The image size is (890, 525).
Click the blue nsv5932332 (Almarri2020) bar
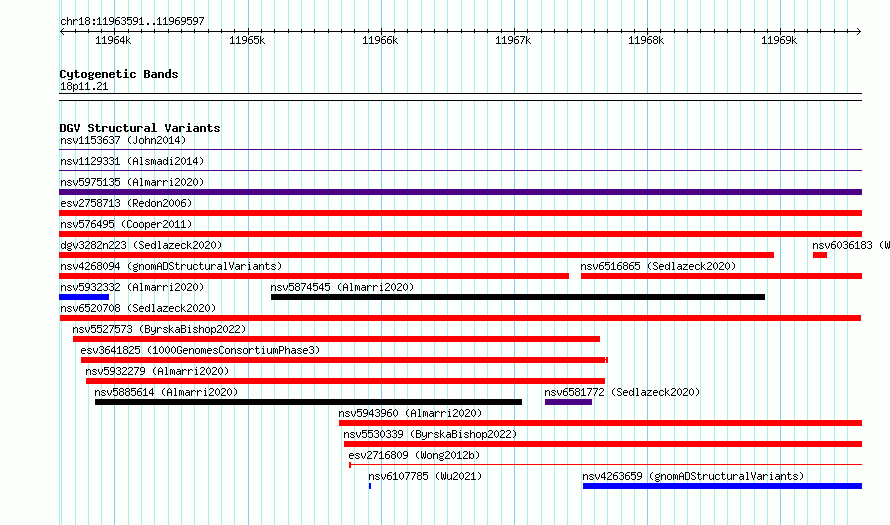[84, 297]
